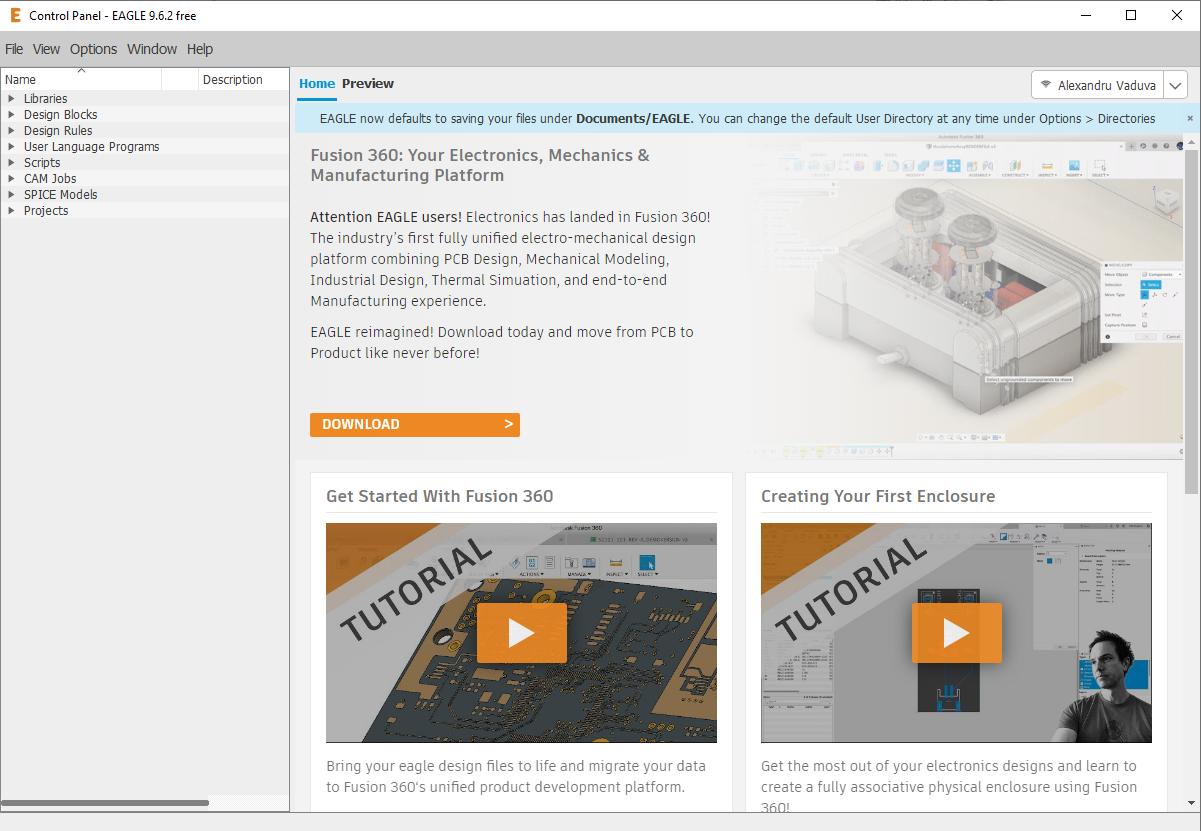Click the EAGLE logo icon in title bar

click(15, 15)
